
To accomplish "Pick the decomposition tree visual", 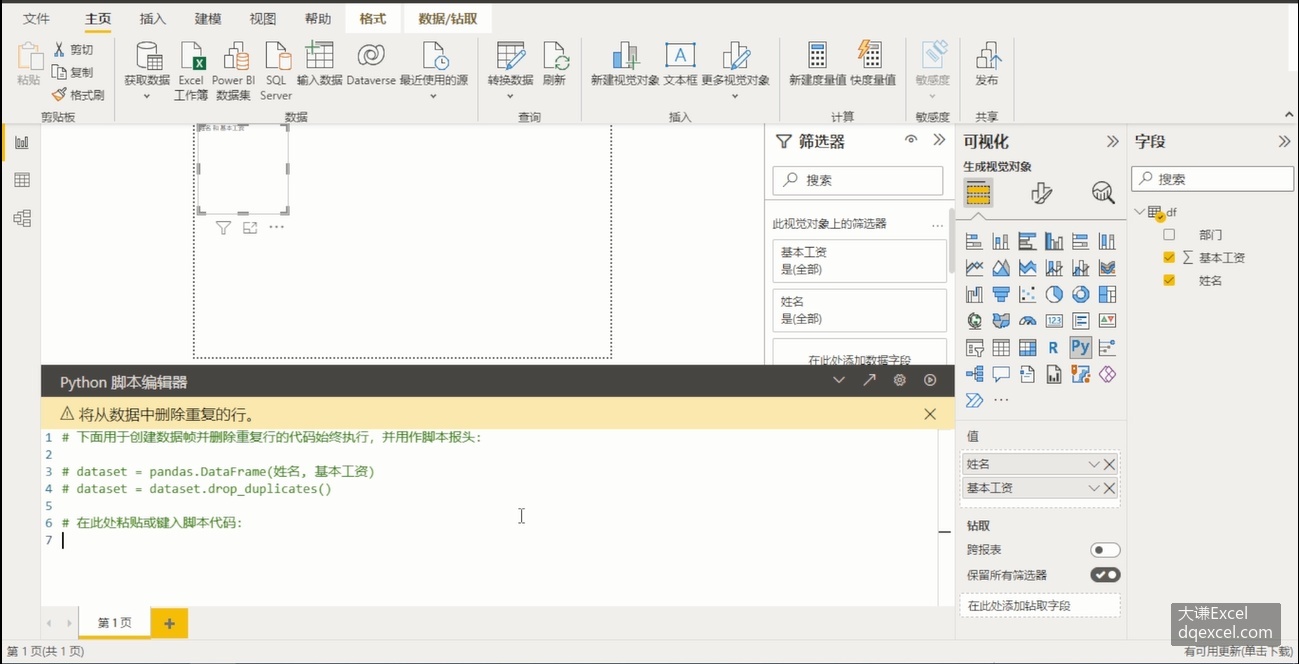I will (974, 374).
